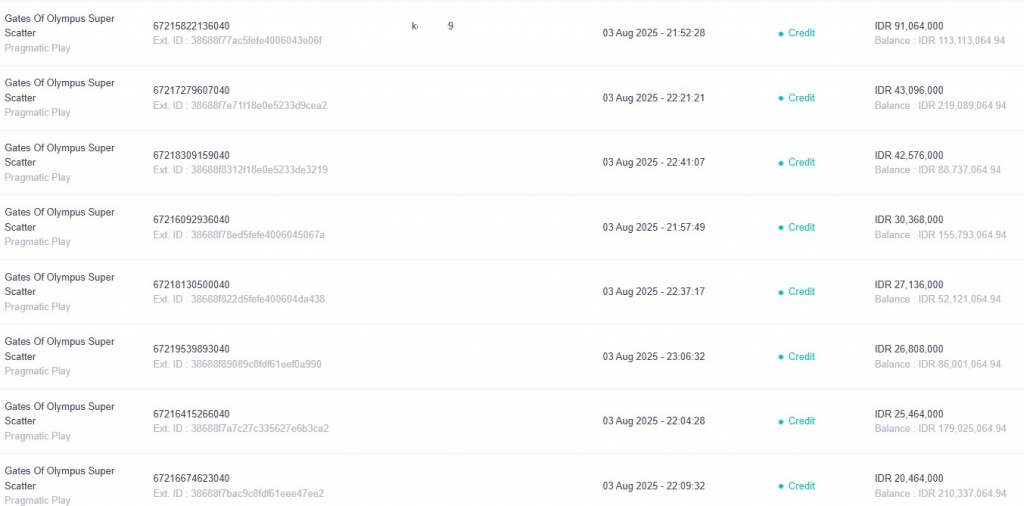Select transaction 67216415266040
The image size is (1024, 506).
191,414
